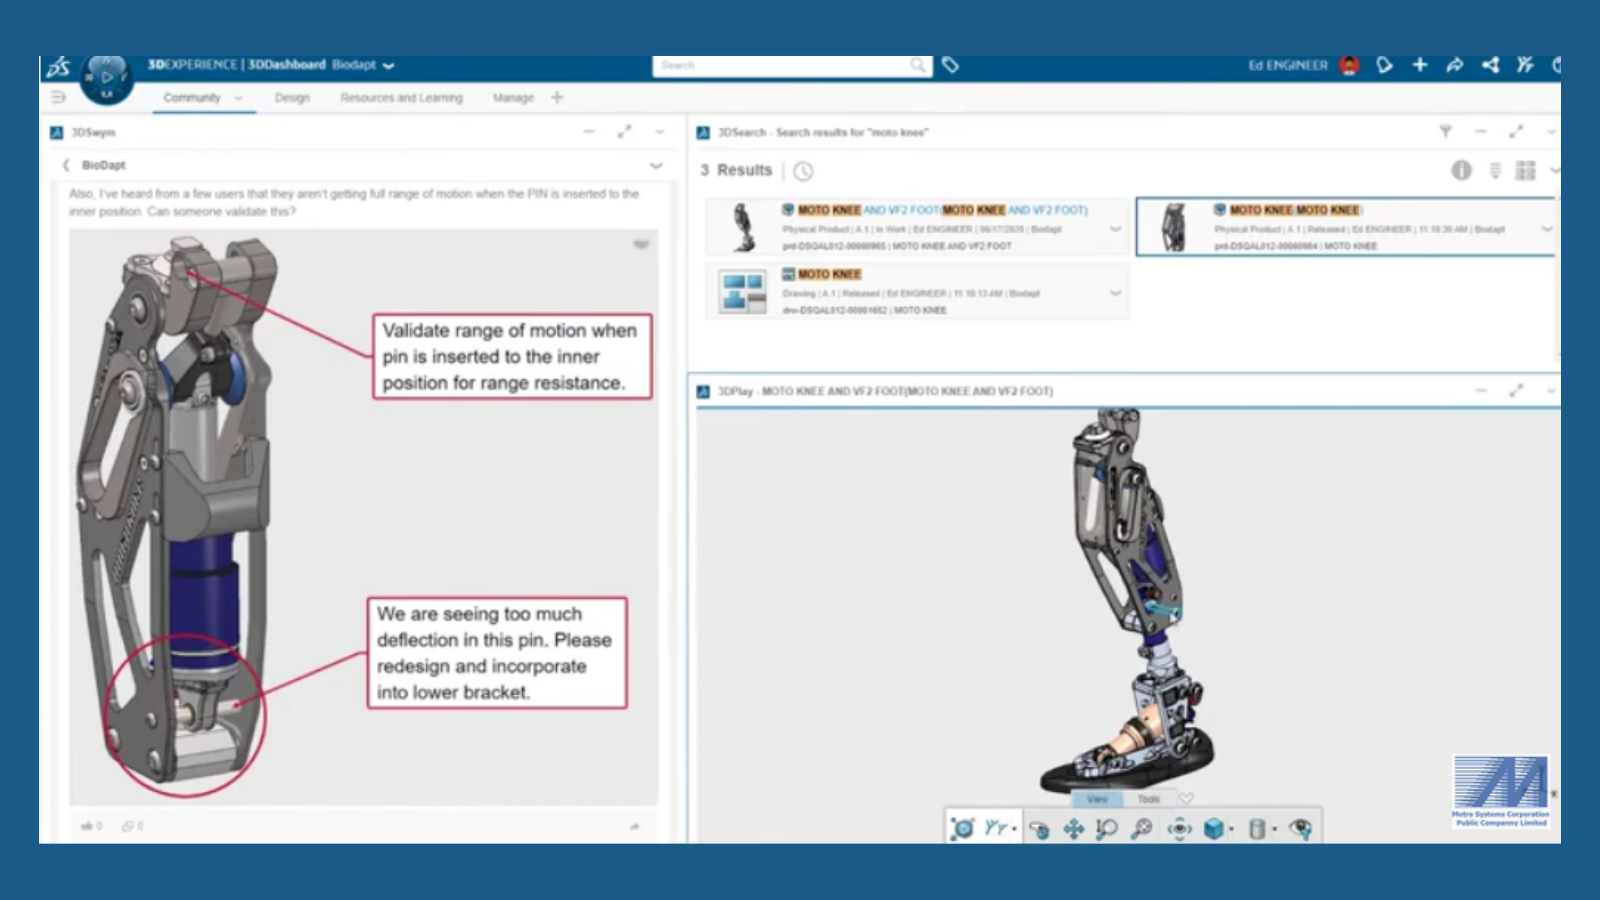1600x900 pixels.
Task: Expand the BioDapt community chevron
Action: pyautogui.click(x=656, y=166)
